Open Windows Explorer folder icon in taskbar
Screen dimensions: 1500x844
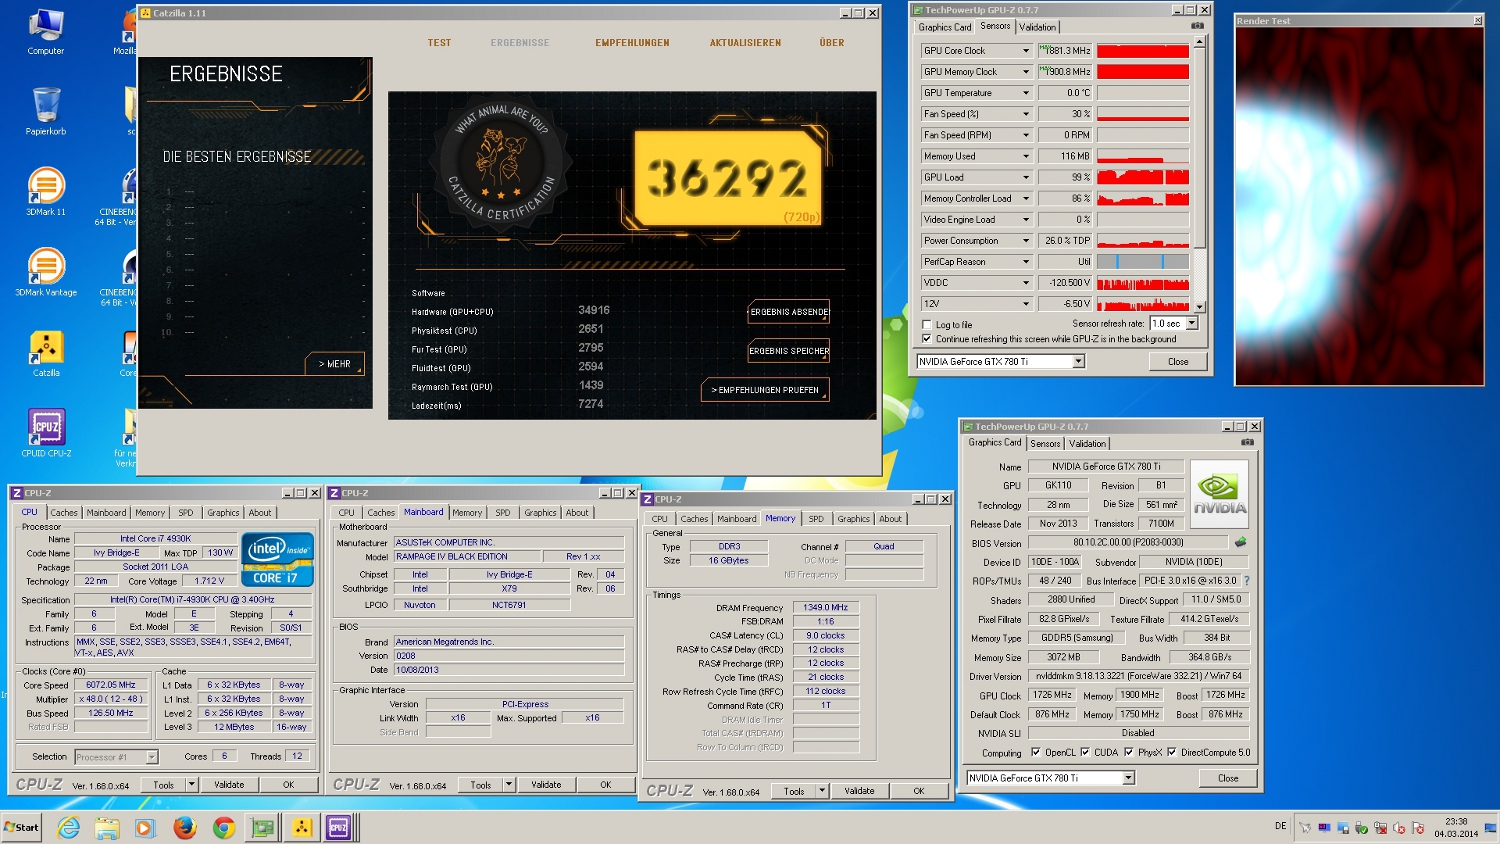pyautogui.click(x=107, y=827)
